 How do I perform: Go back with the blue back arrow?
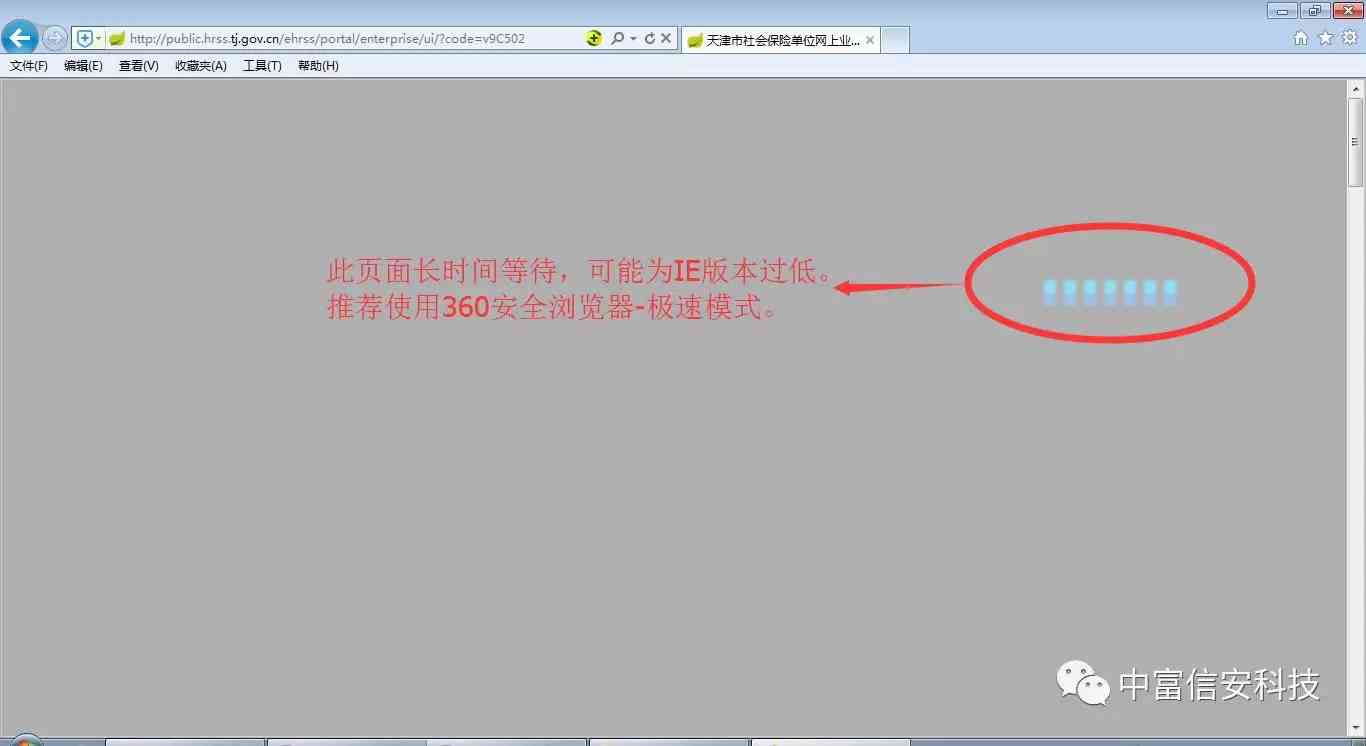pyautogui.click(x=20, y=39)
